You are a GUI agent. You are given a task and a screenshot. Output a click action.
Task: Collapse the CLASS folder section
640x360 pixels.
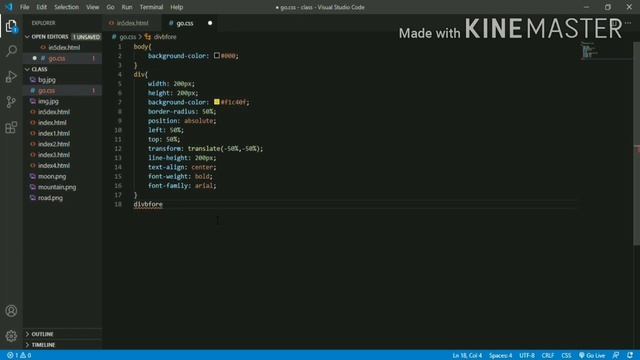39,69
